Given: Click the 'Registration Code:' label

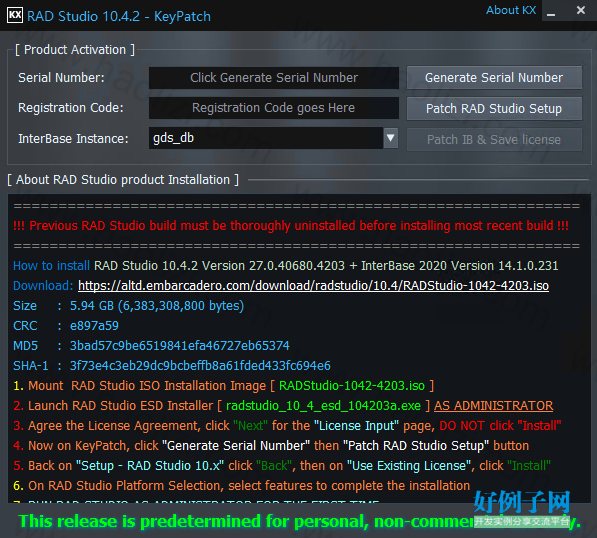Looking at the screenshot, I should pyautogui.click(x=71, y=108).
